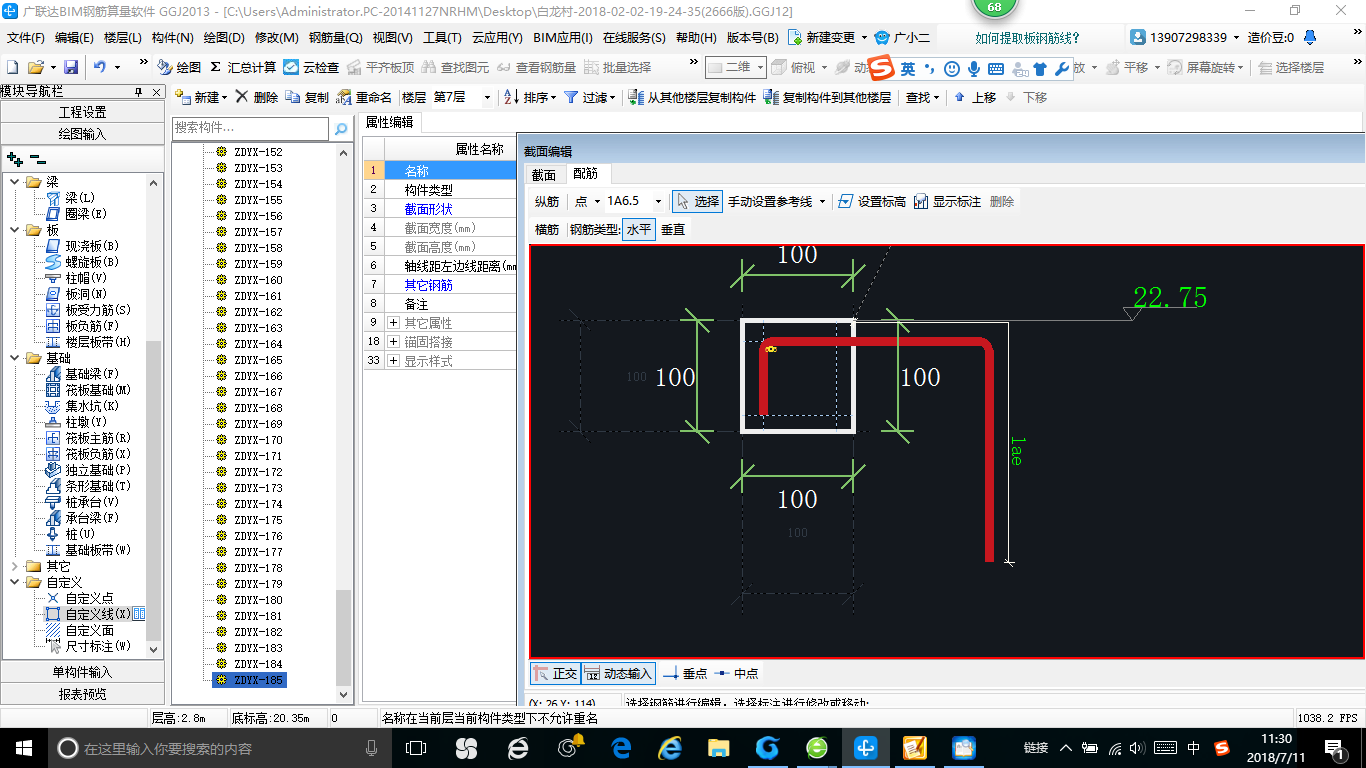Toggle rebar type to 垂直
This screenshot has width=1366, height=768.
(x=673, y=229)
